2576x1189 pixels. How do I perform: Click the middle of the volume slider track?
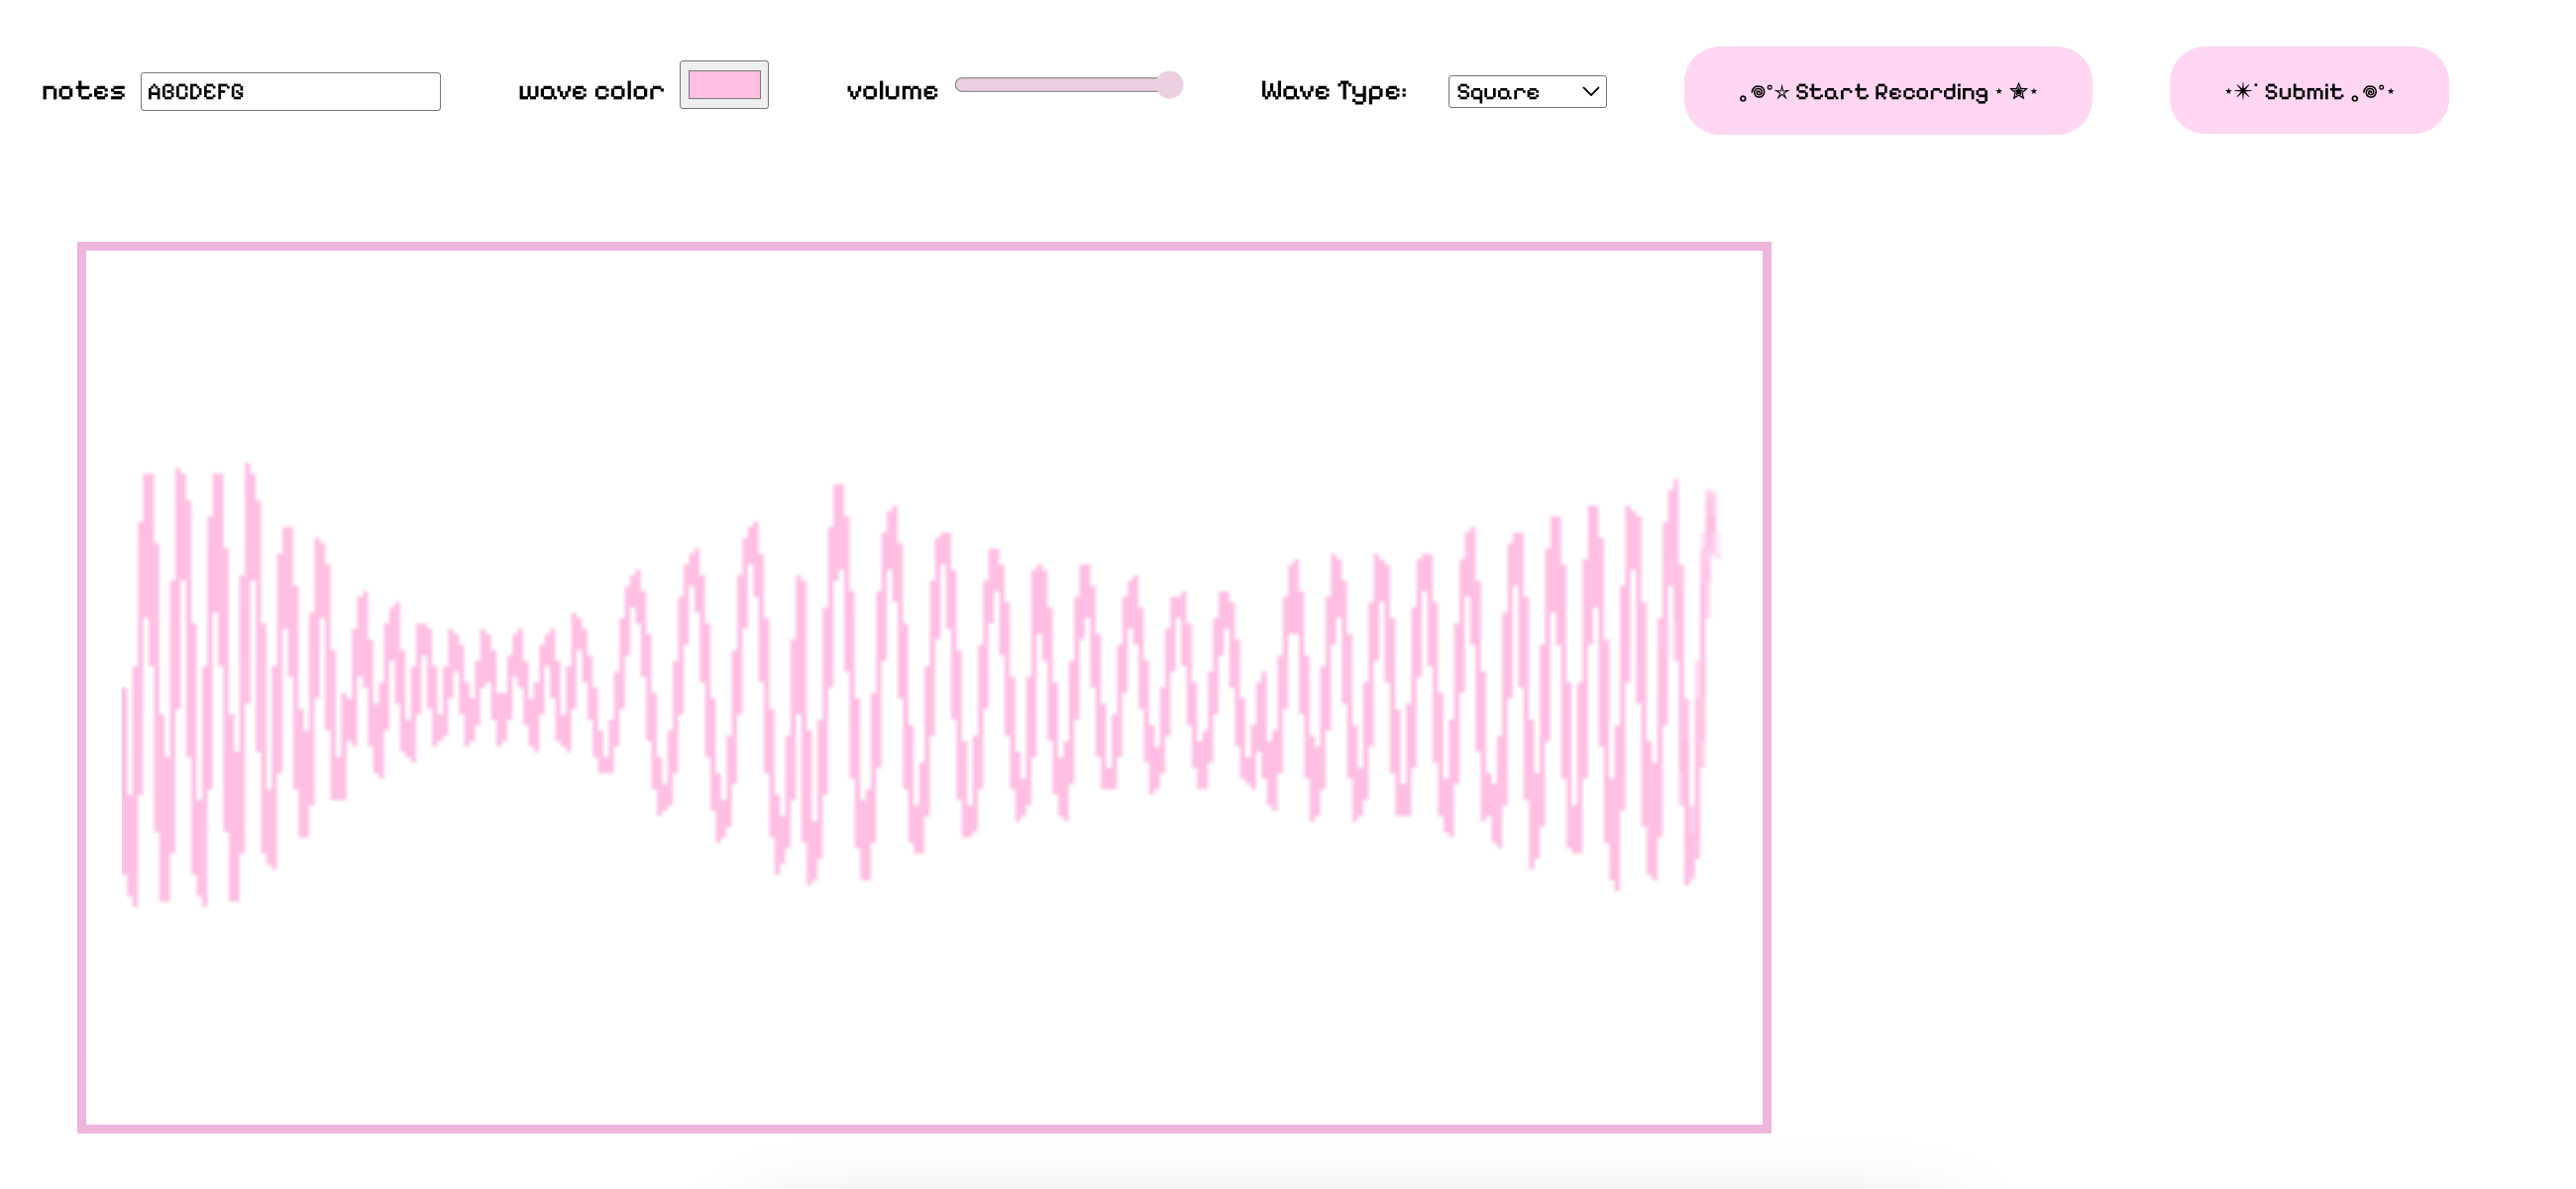[1068, 85]
